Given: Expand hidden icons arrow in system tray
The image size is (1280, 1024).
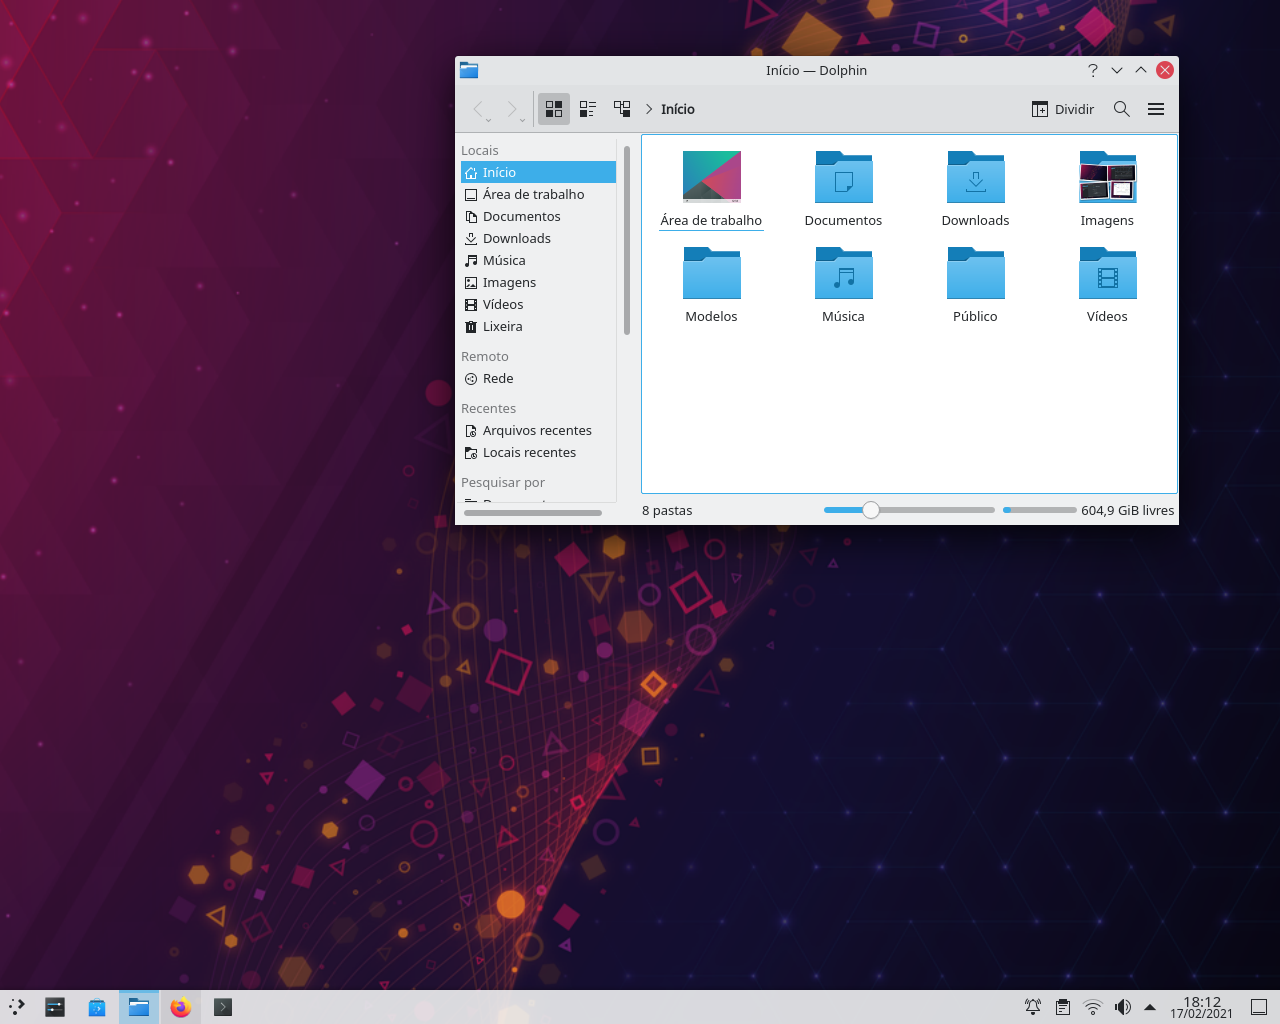Looking at the screenshot, I should 1150,1007.
